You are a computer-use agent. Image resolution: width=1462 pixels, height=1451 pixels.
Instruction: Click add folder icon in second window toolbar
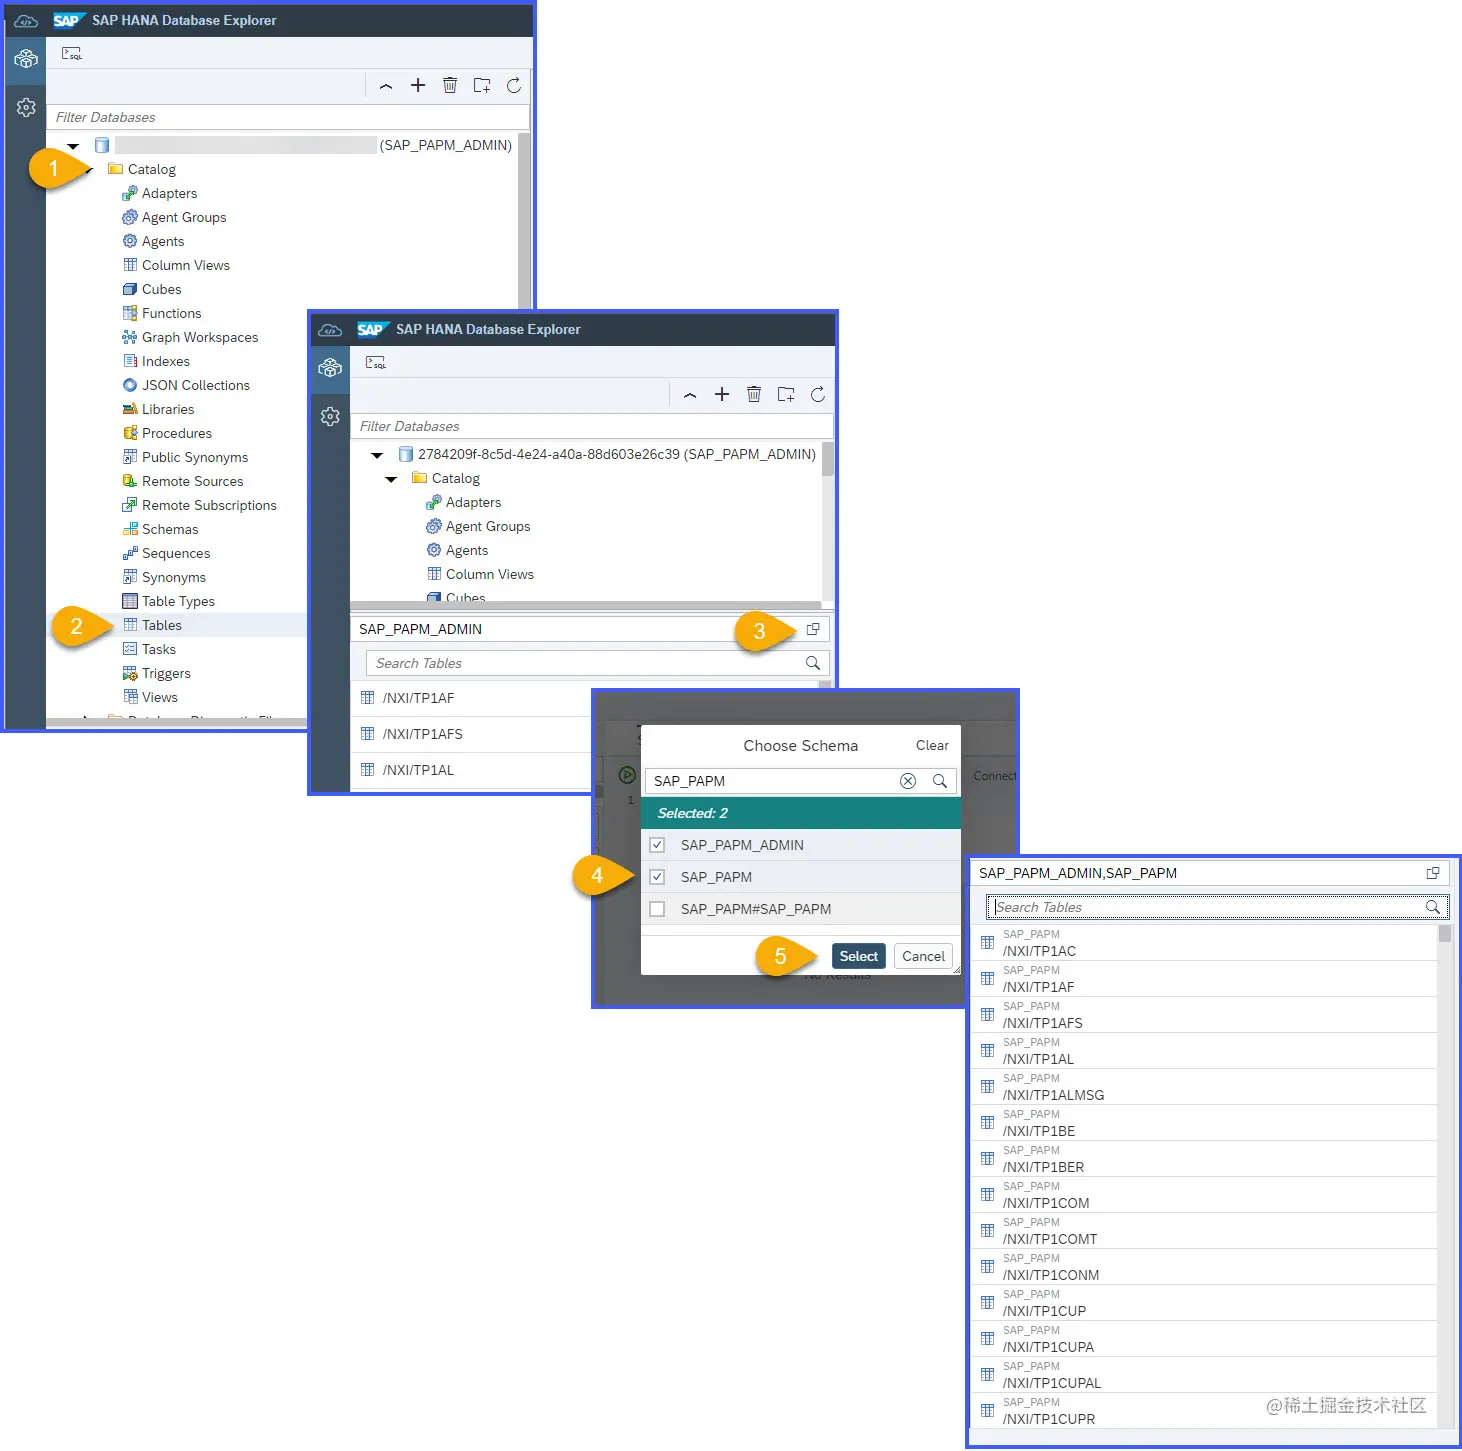786,395
